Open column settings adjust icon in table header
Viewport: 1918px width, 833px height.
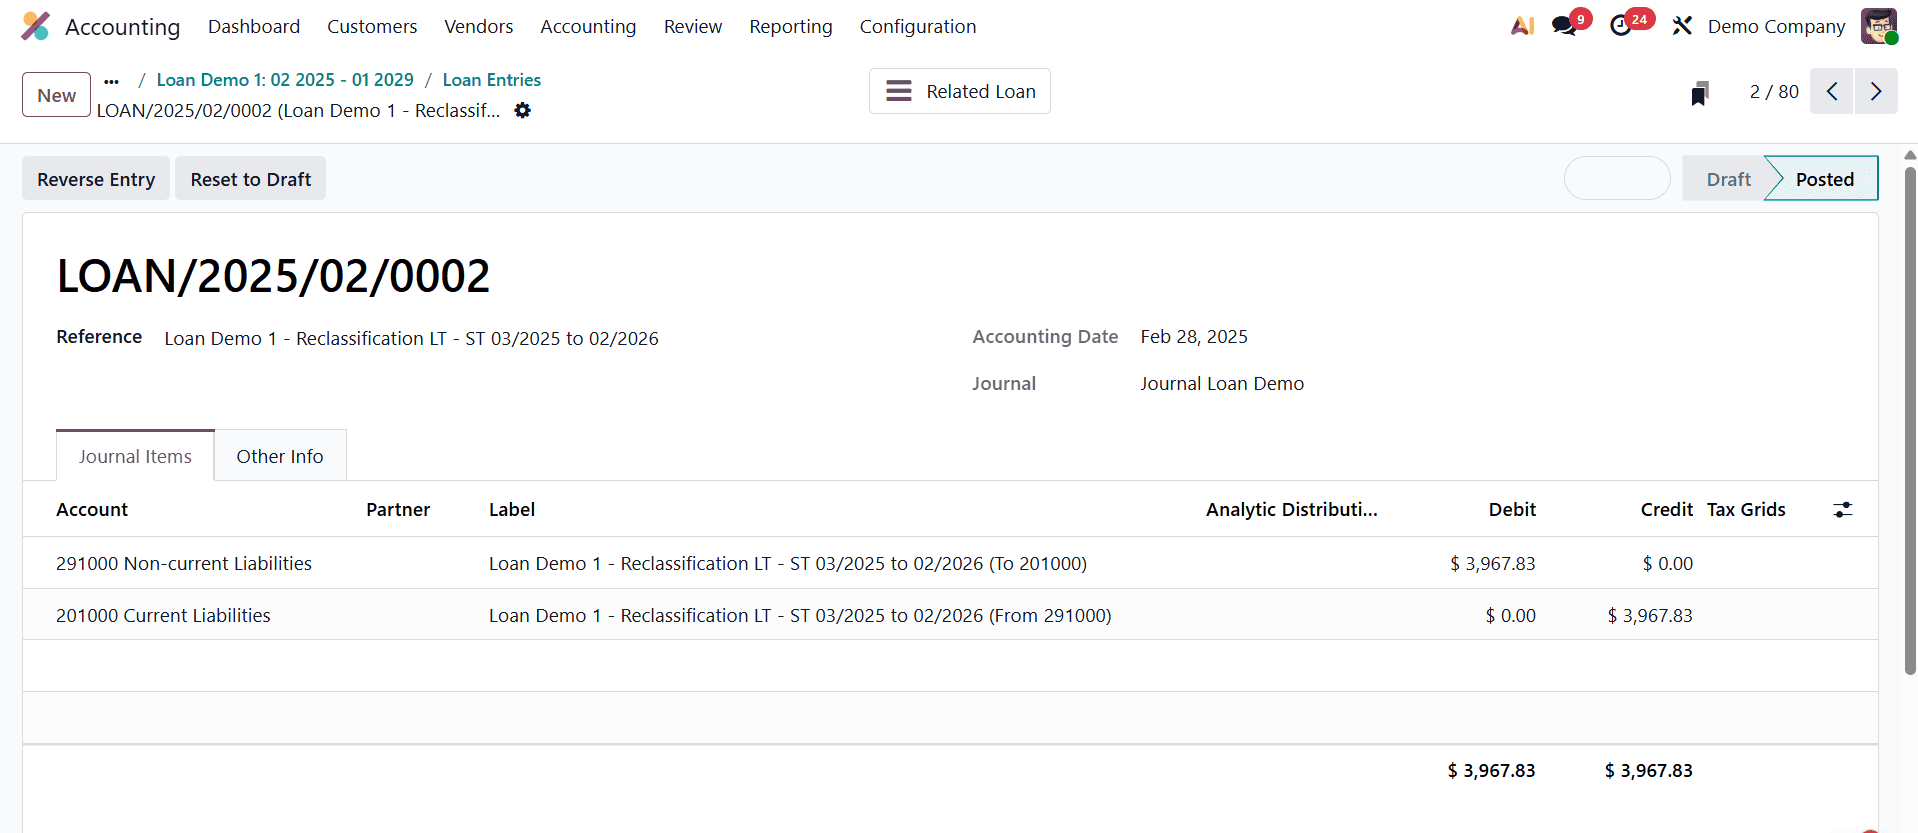coord(1842,510)
